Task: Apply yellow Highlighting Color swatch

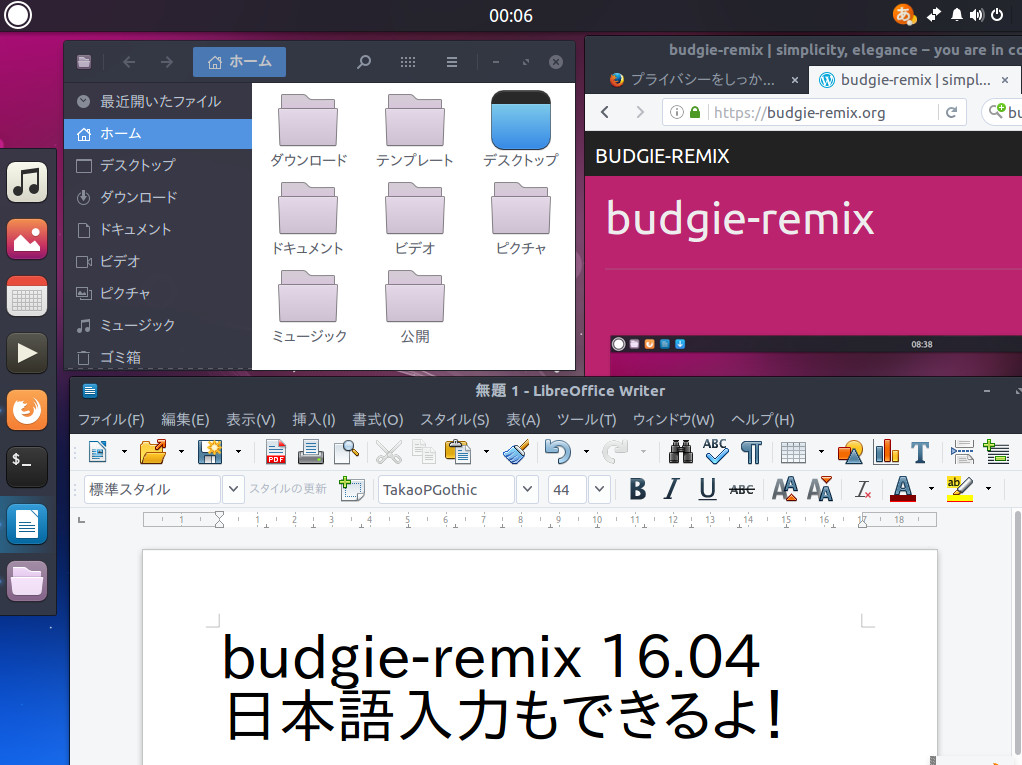Action: [959, 489]
